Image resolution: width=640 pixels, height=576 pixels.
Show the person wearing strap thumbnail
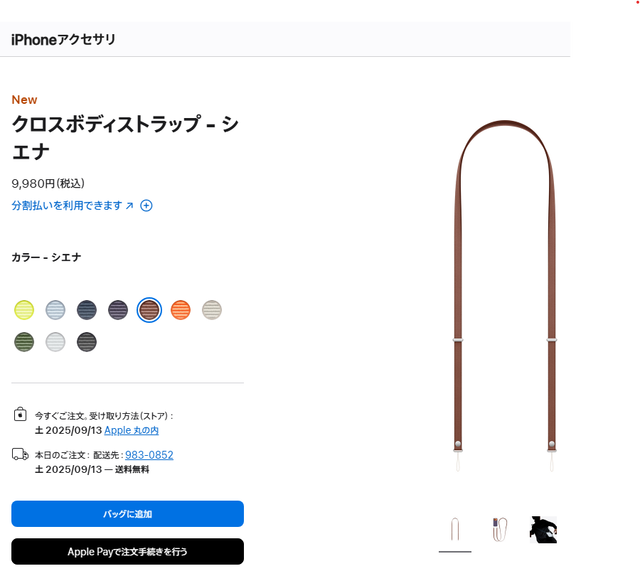[543, 529]
